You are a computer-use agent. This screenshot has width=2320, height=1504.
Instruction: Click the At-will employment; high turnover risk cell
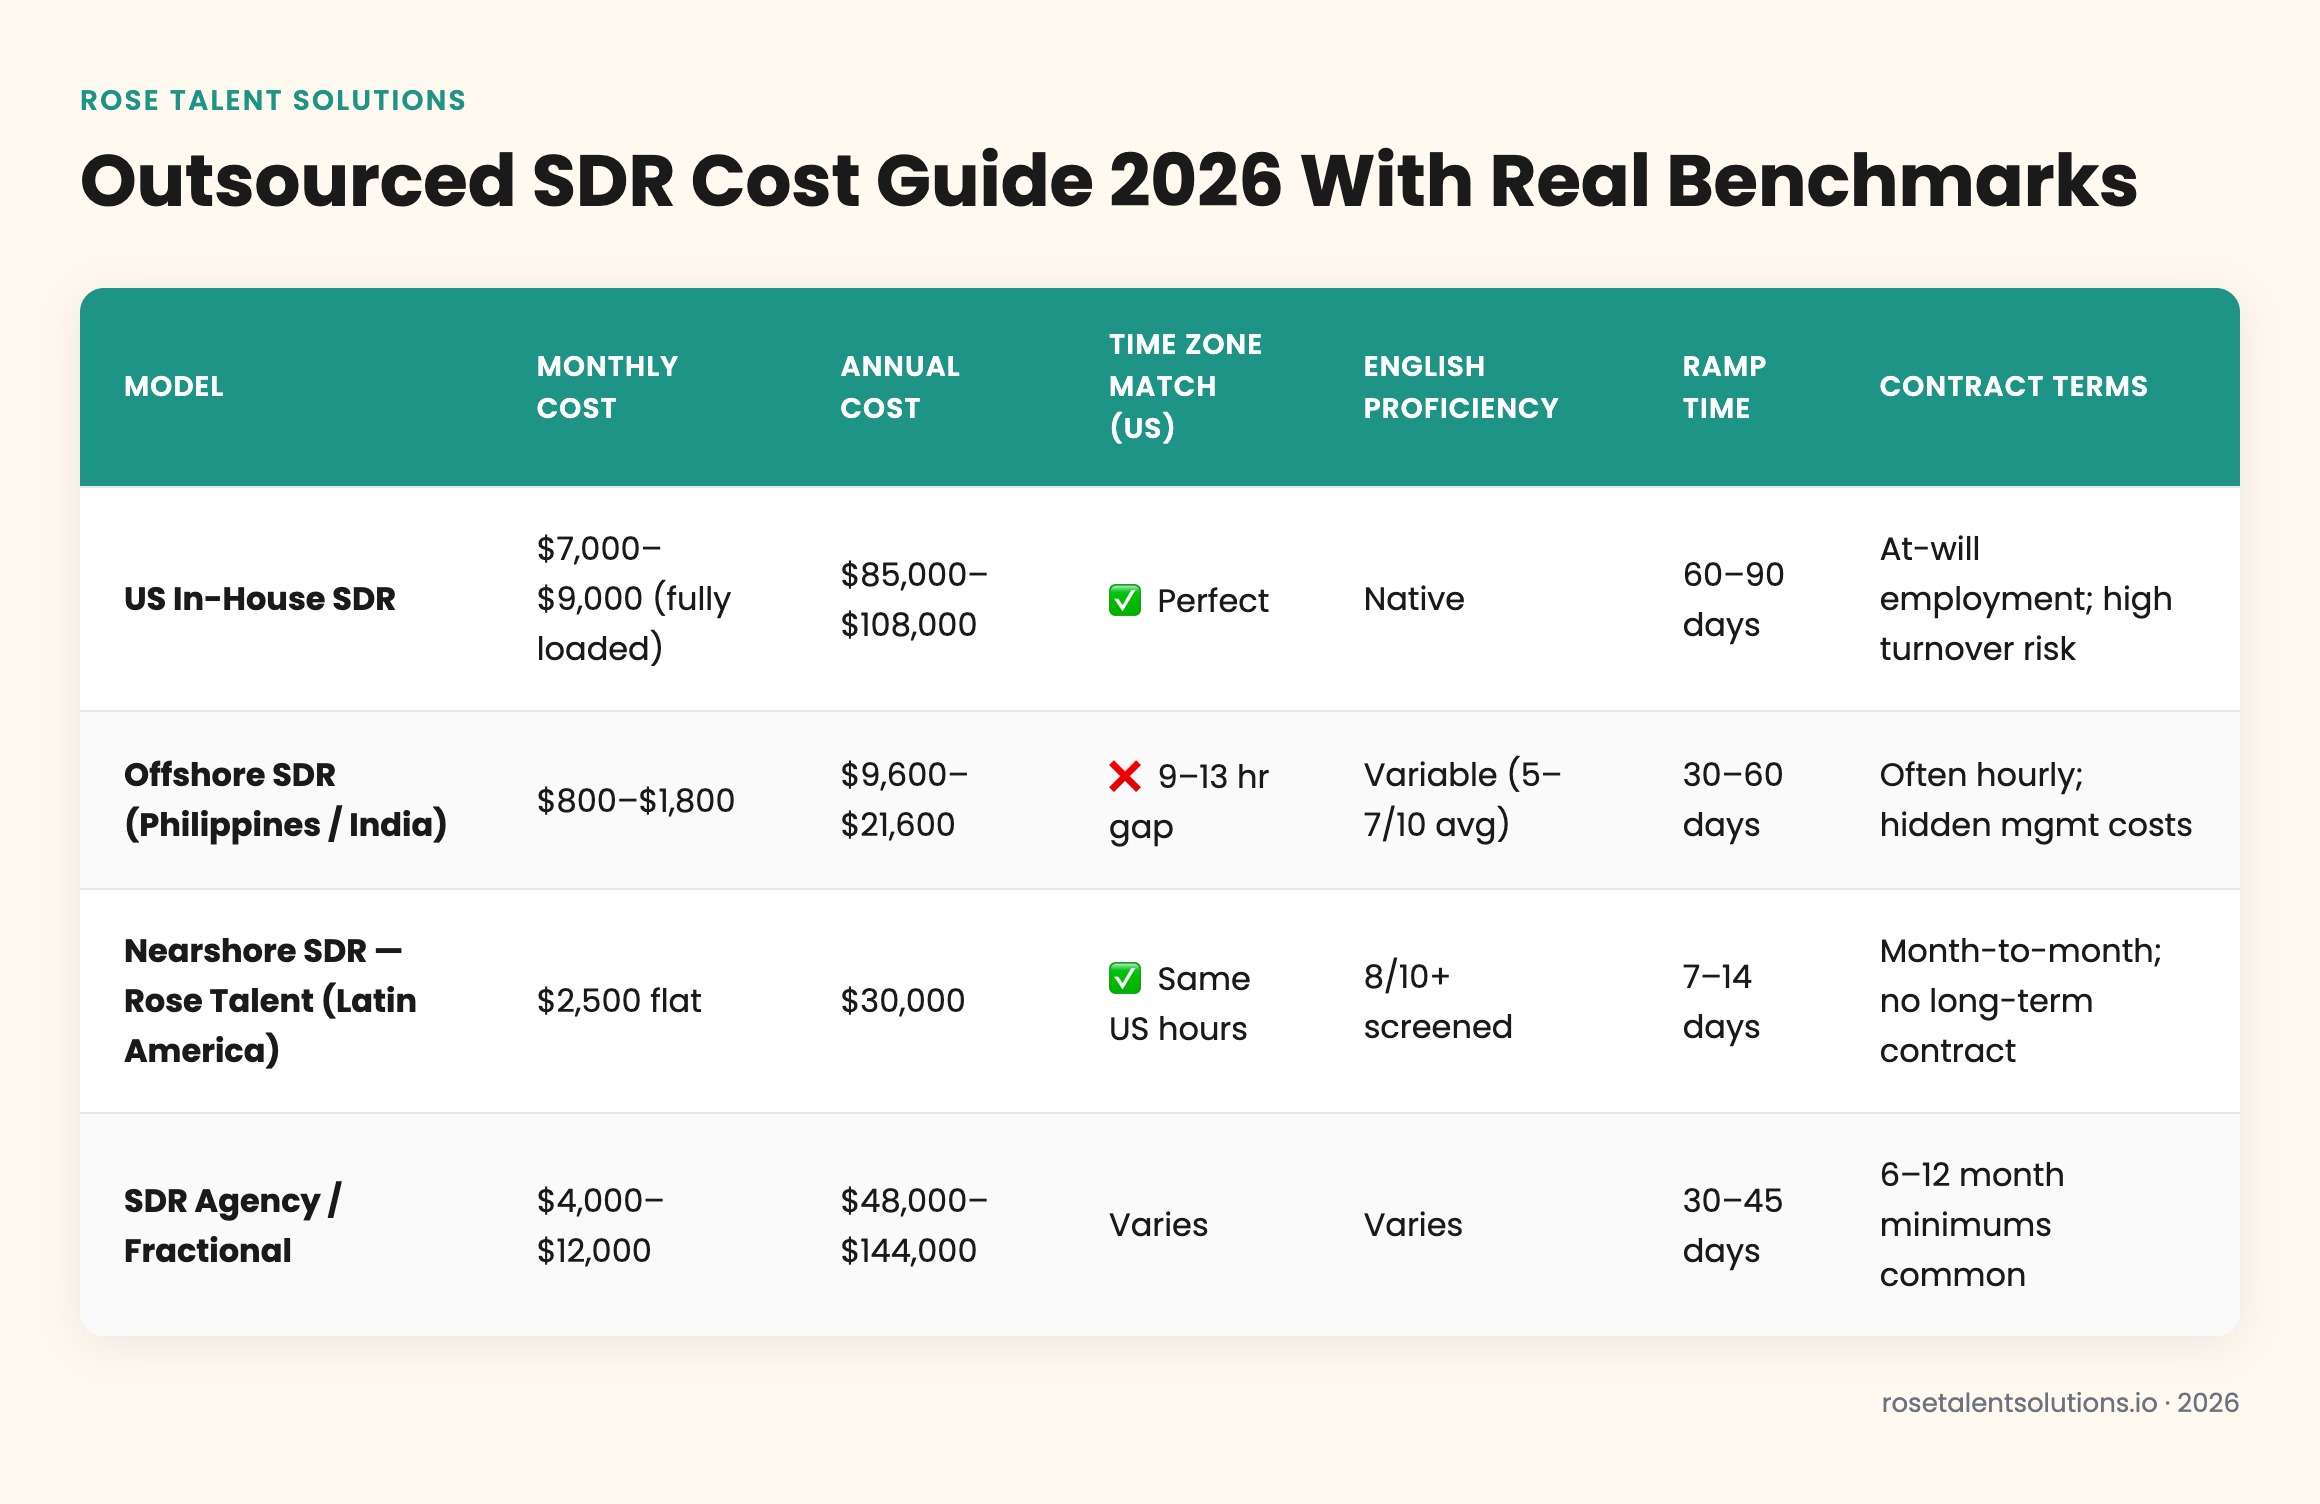tap(2026, 598)
